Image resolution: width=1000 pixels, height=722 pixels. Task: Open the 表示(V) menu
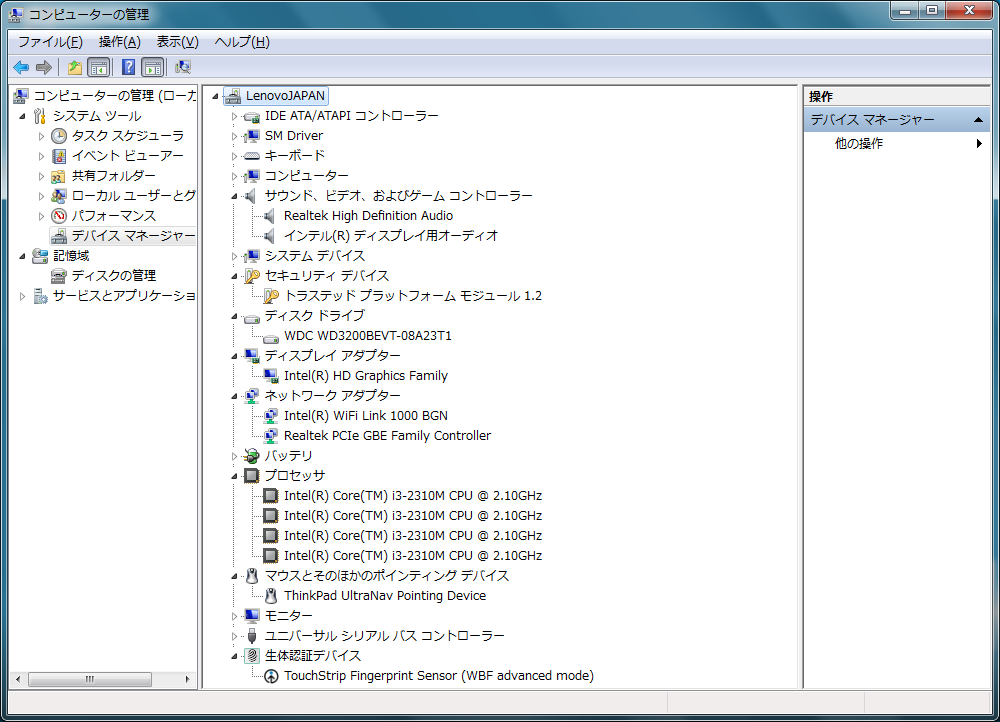(x=178, y=42)
